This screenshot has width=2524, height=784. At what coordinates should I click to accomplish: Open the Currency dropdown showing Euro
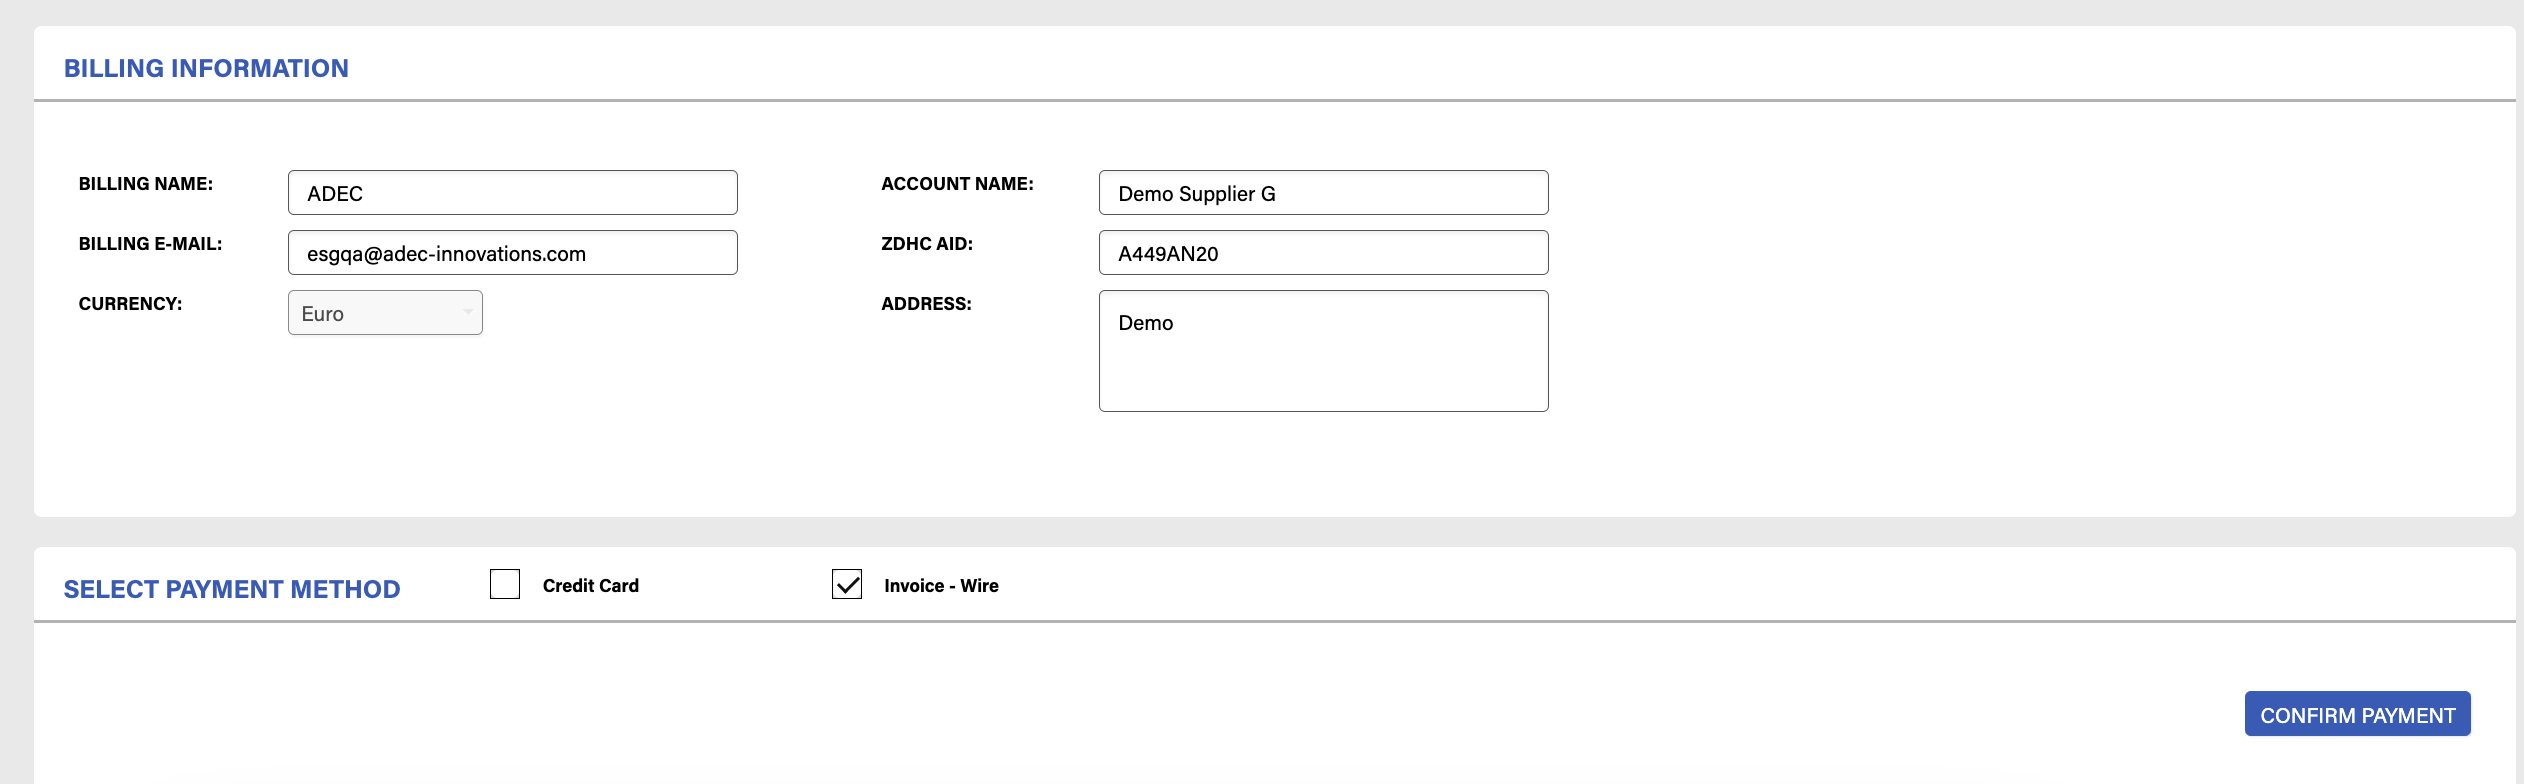385,313
